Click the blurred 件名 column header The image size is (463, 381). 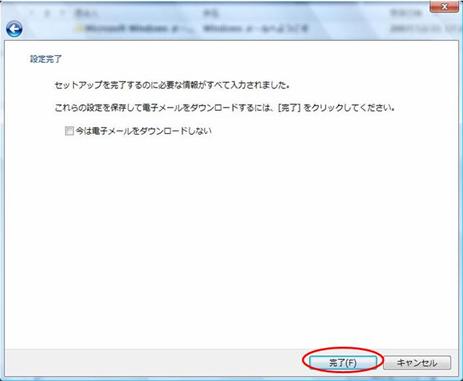click(x=210, y=14)
